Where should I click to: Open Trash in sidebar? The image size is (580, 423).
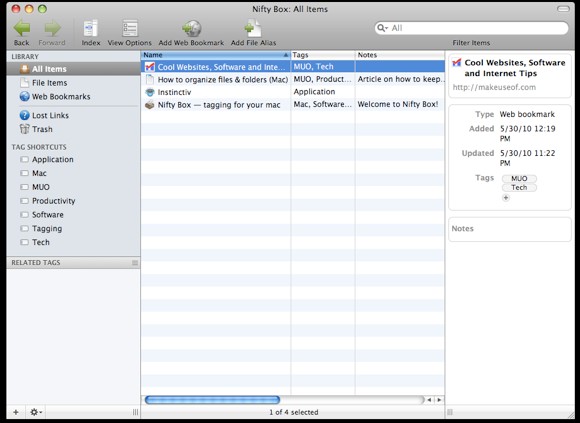73,129
